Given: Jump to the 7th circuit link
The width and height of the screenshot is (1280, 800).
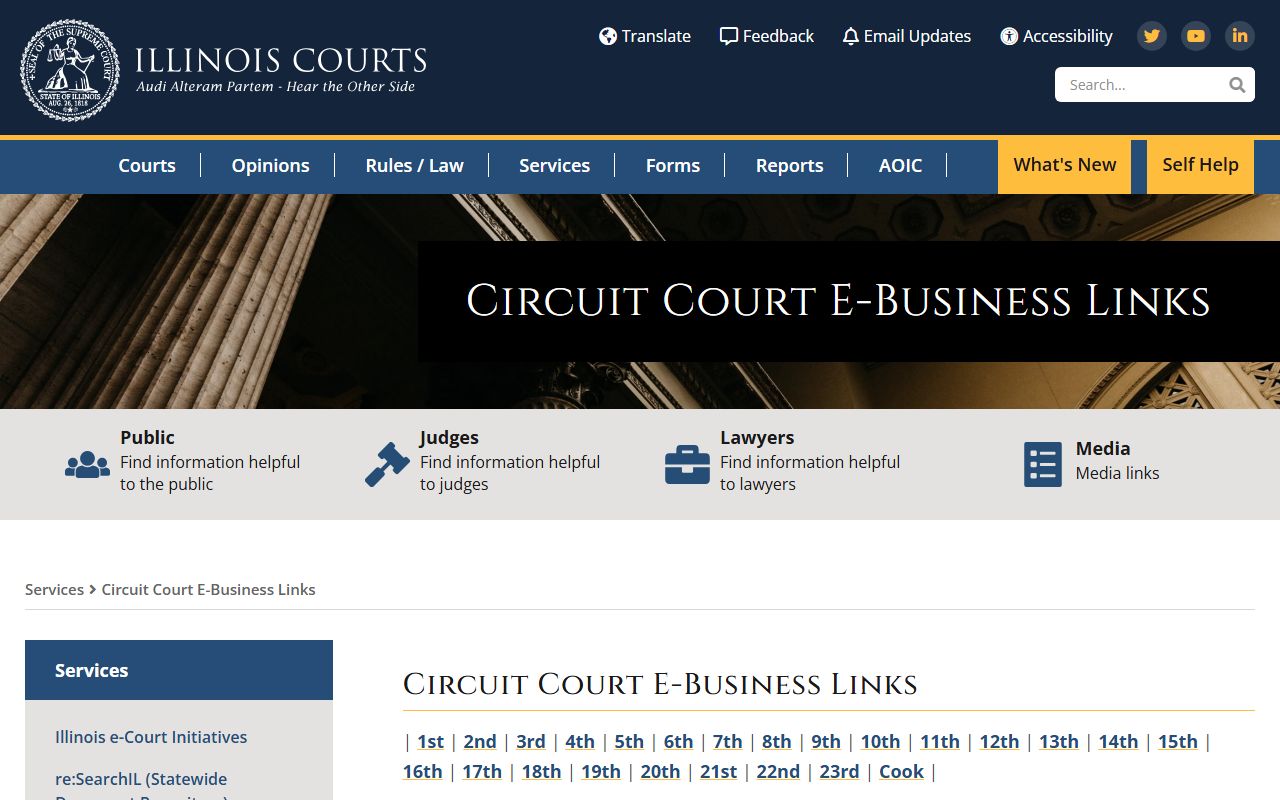Looking at the screenshot, I should [x=728, y=742].
